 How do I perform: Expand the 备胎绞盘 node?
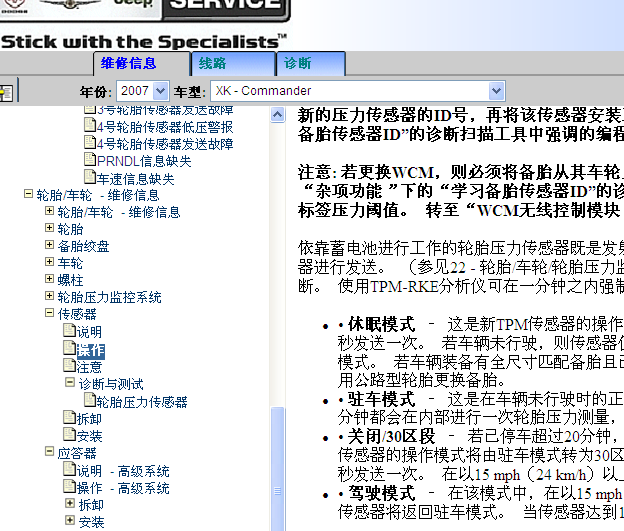pos(49,244)
